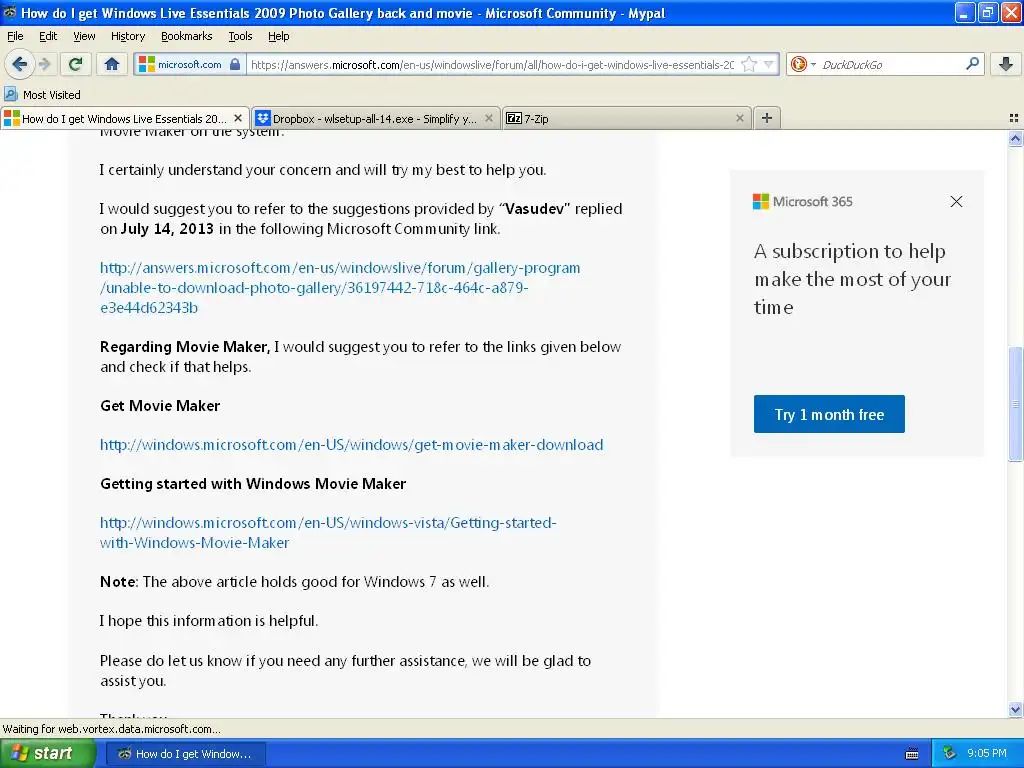Click the 'Waiting for web.vortex.data.microsoft.com' status text
1024x768 pixels.
point(112,729)
